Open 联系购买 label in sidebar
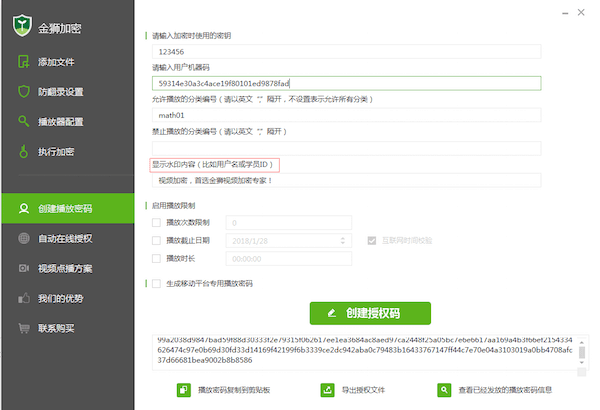This screenshot has width=600, height=410. tap(56, 328)
